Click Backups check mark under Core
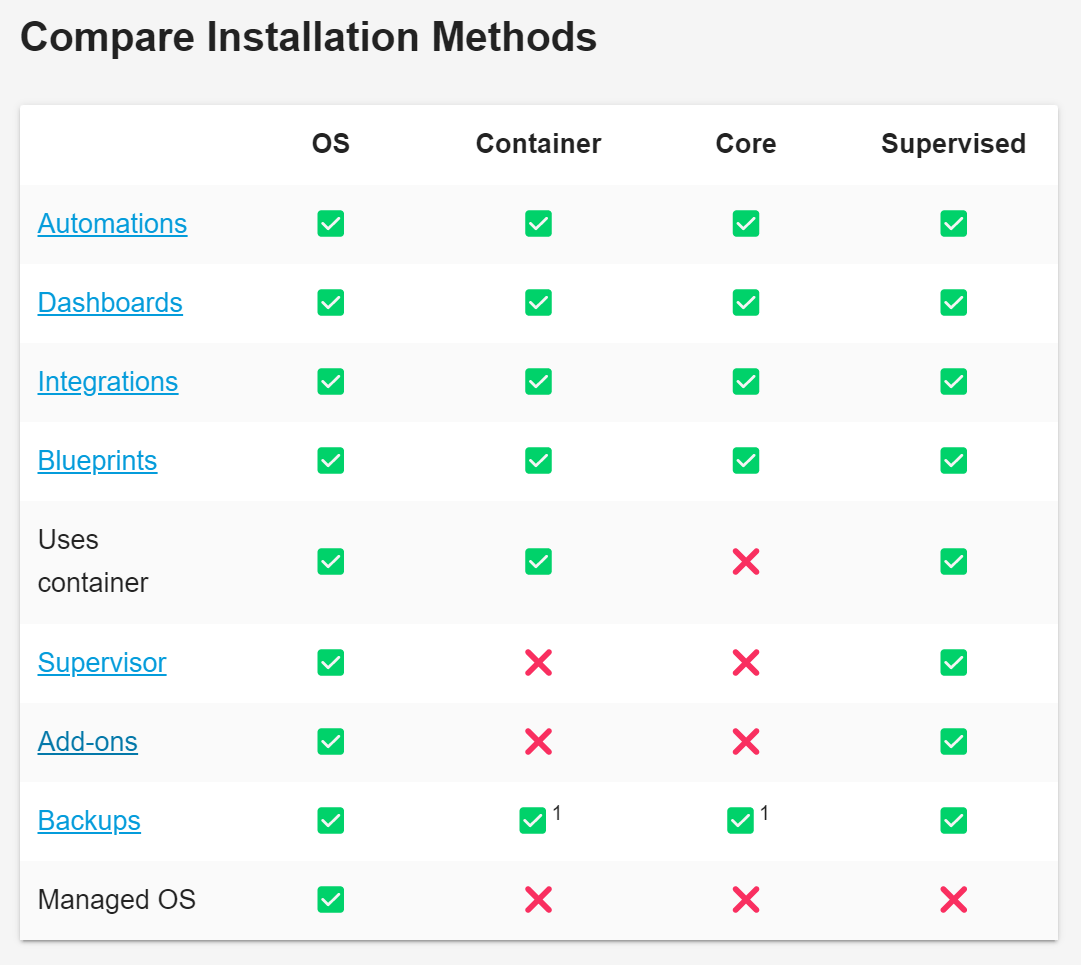 740,820
